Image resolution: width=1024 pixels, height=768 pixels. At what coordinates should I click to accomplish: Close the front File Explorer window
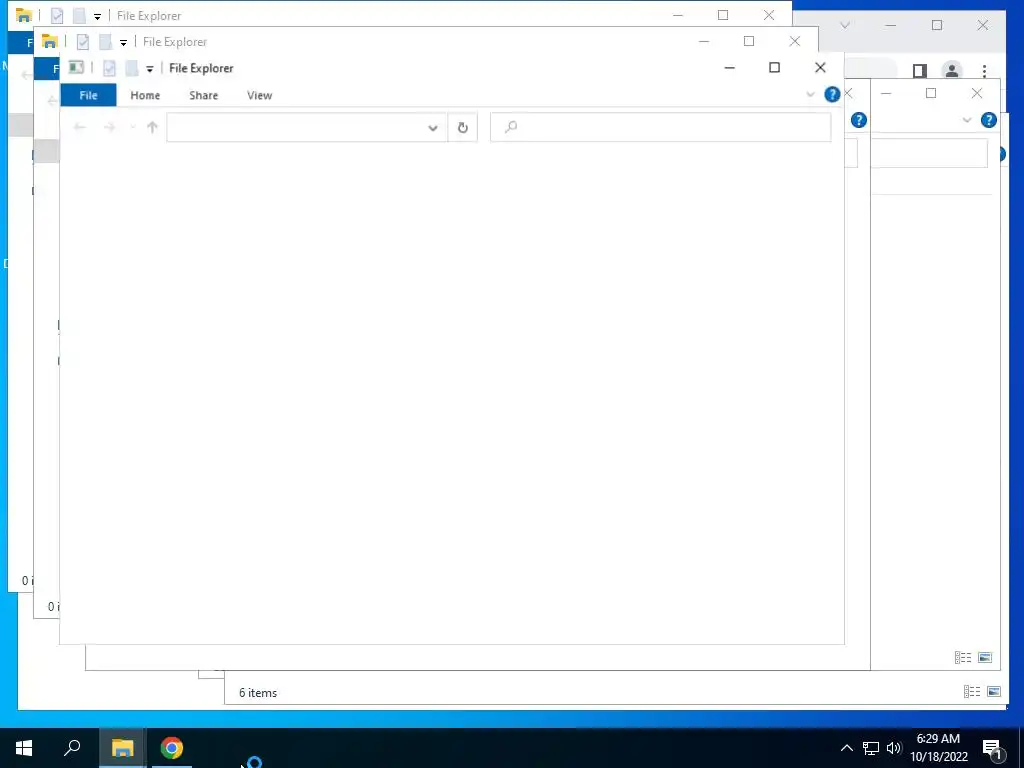click(x=820, y=68)
